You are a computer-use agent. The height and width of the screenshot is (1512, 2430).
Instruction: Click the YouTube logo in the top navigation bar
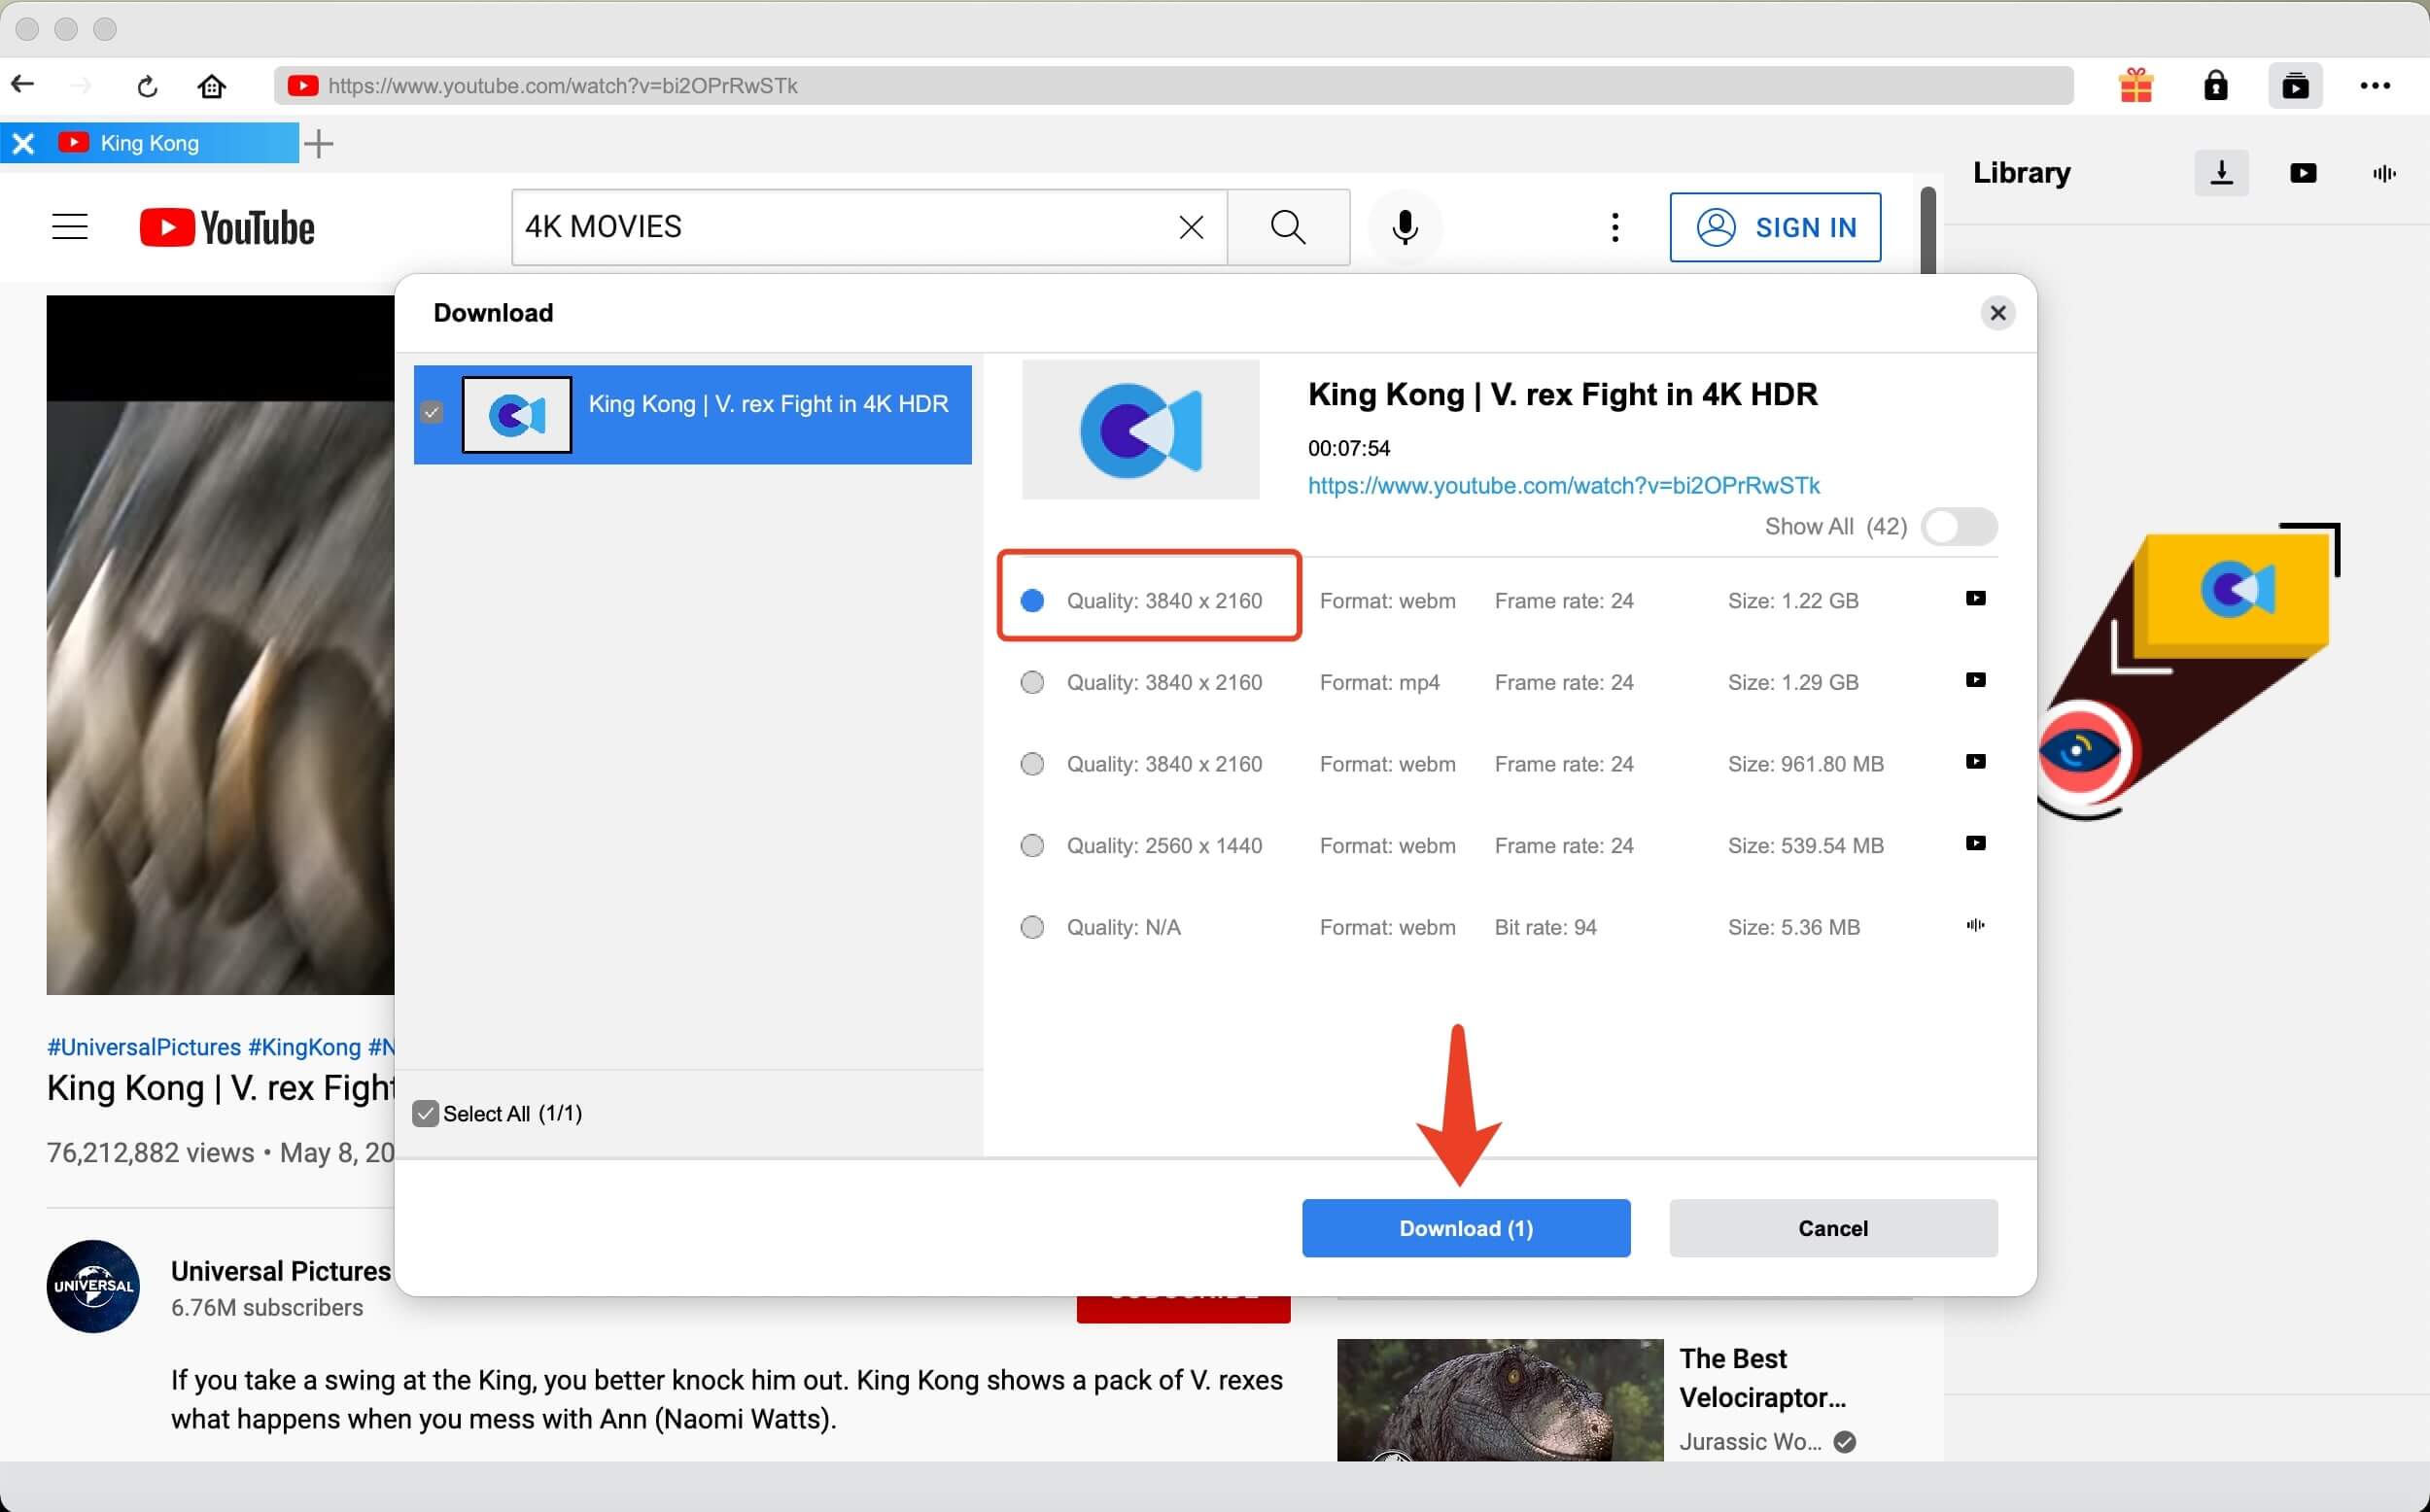(x=226, y=226)
